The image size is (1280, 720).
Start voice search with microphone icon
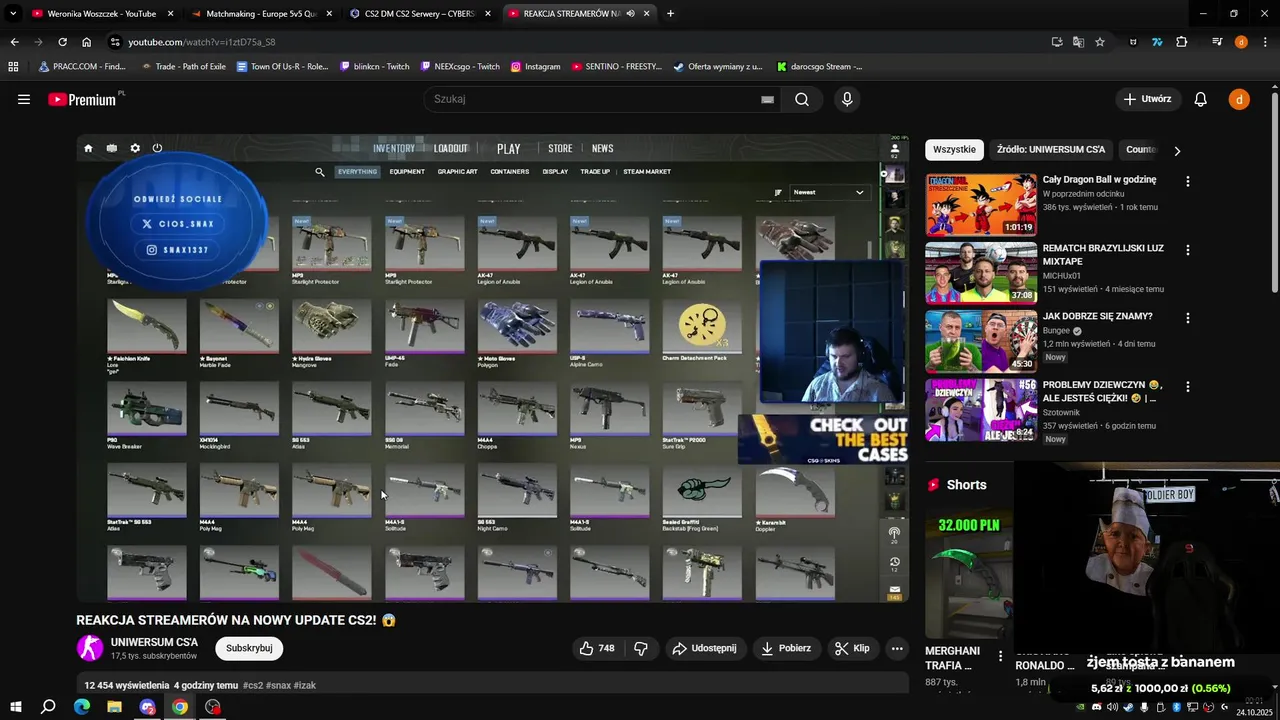point(847,99)
